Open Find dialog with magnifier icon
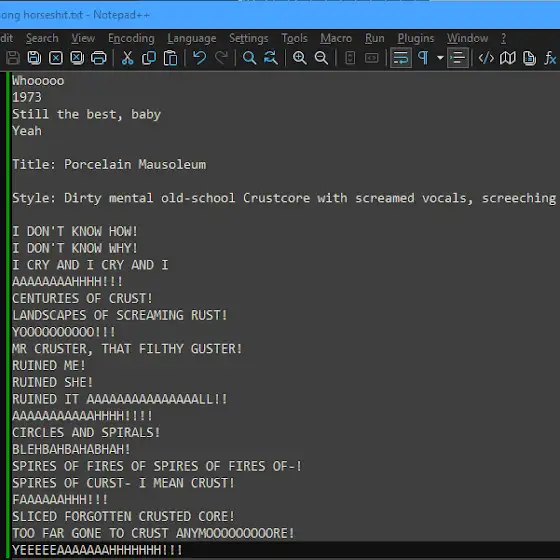Image resolution: width=560 pixels, height=560 pixels. (249, 58)
